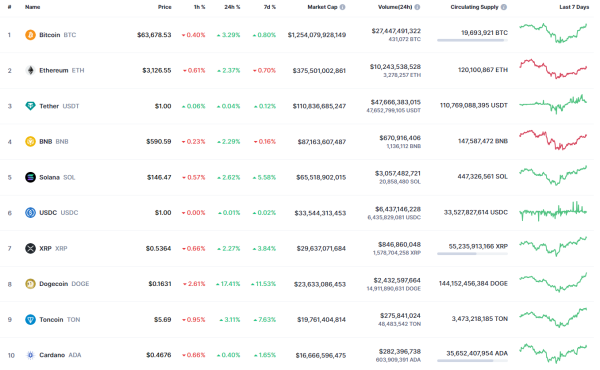Open Cardano's 7-day sparkline chart
This screenshot has width=600, height=370.
pyautogui.click(x=553, y=353)
